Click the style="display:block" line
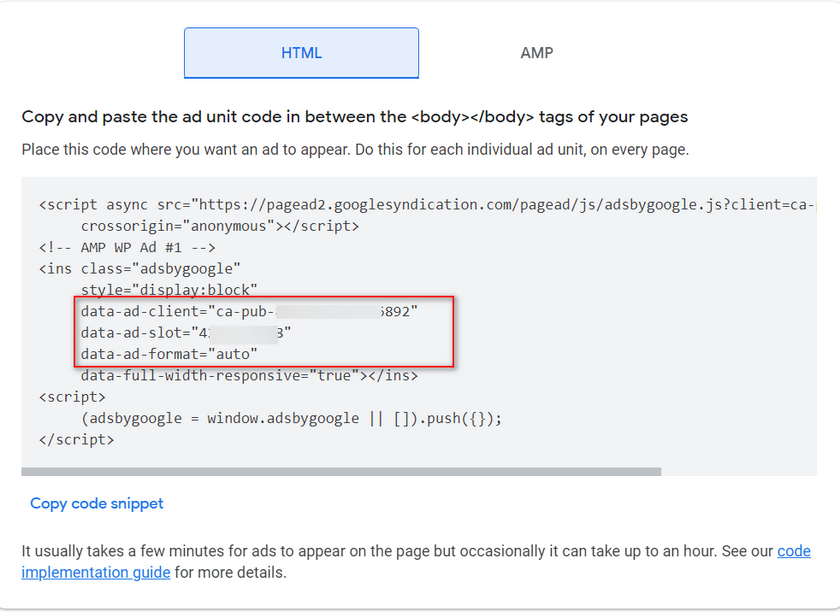Image resolution: width=840 pixels, height=612 pixels. 169,290
